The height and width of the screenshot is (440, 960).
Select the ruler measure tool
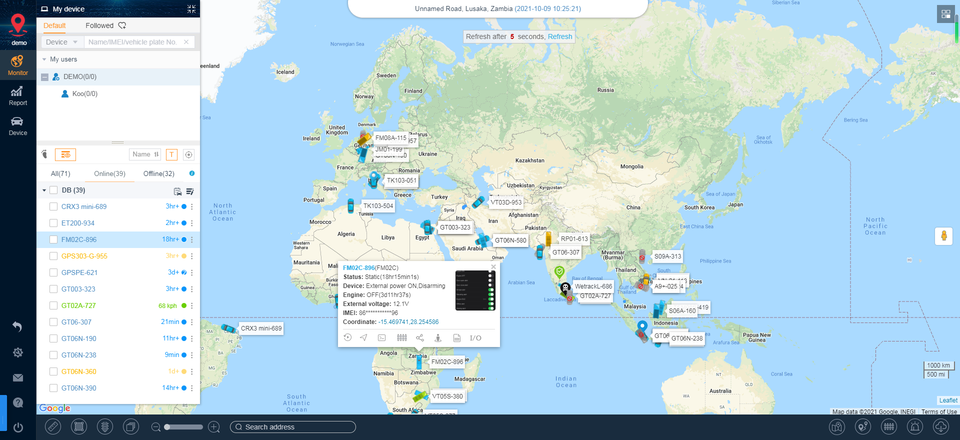(x=53, y=427)
